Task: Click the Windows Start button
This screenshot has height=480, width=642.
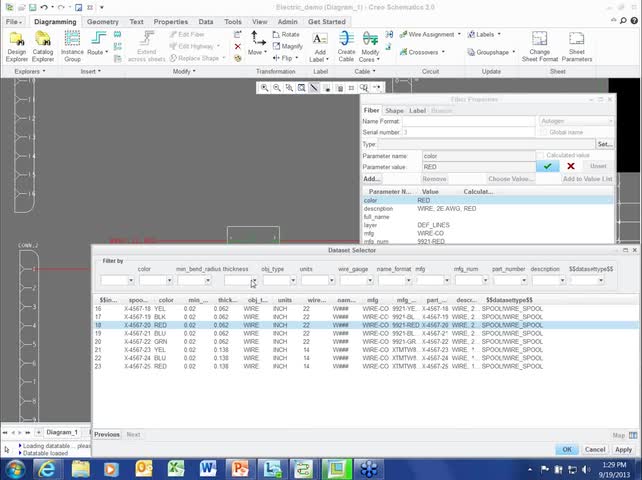Action: (x=15, y=469)
